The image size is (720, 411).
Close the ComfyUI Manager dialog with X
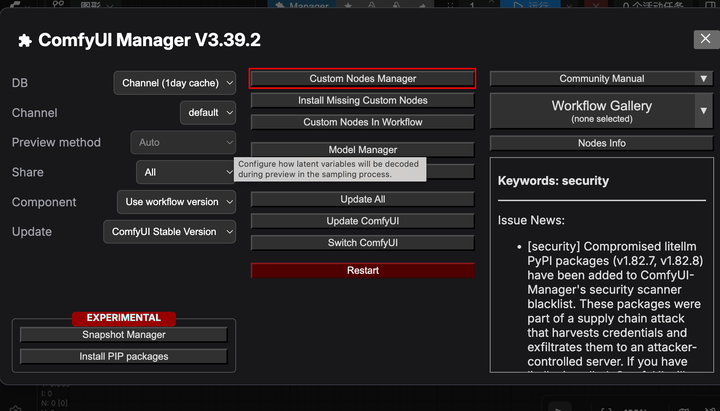pyautogui.click(x=706, y=39)
